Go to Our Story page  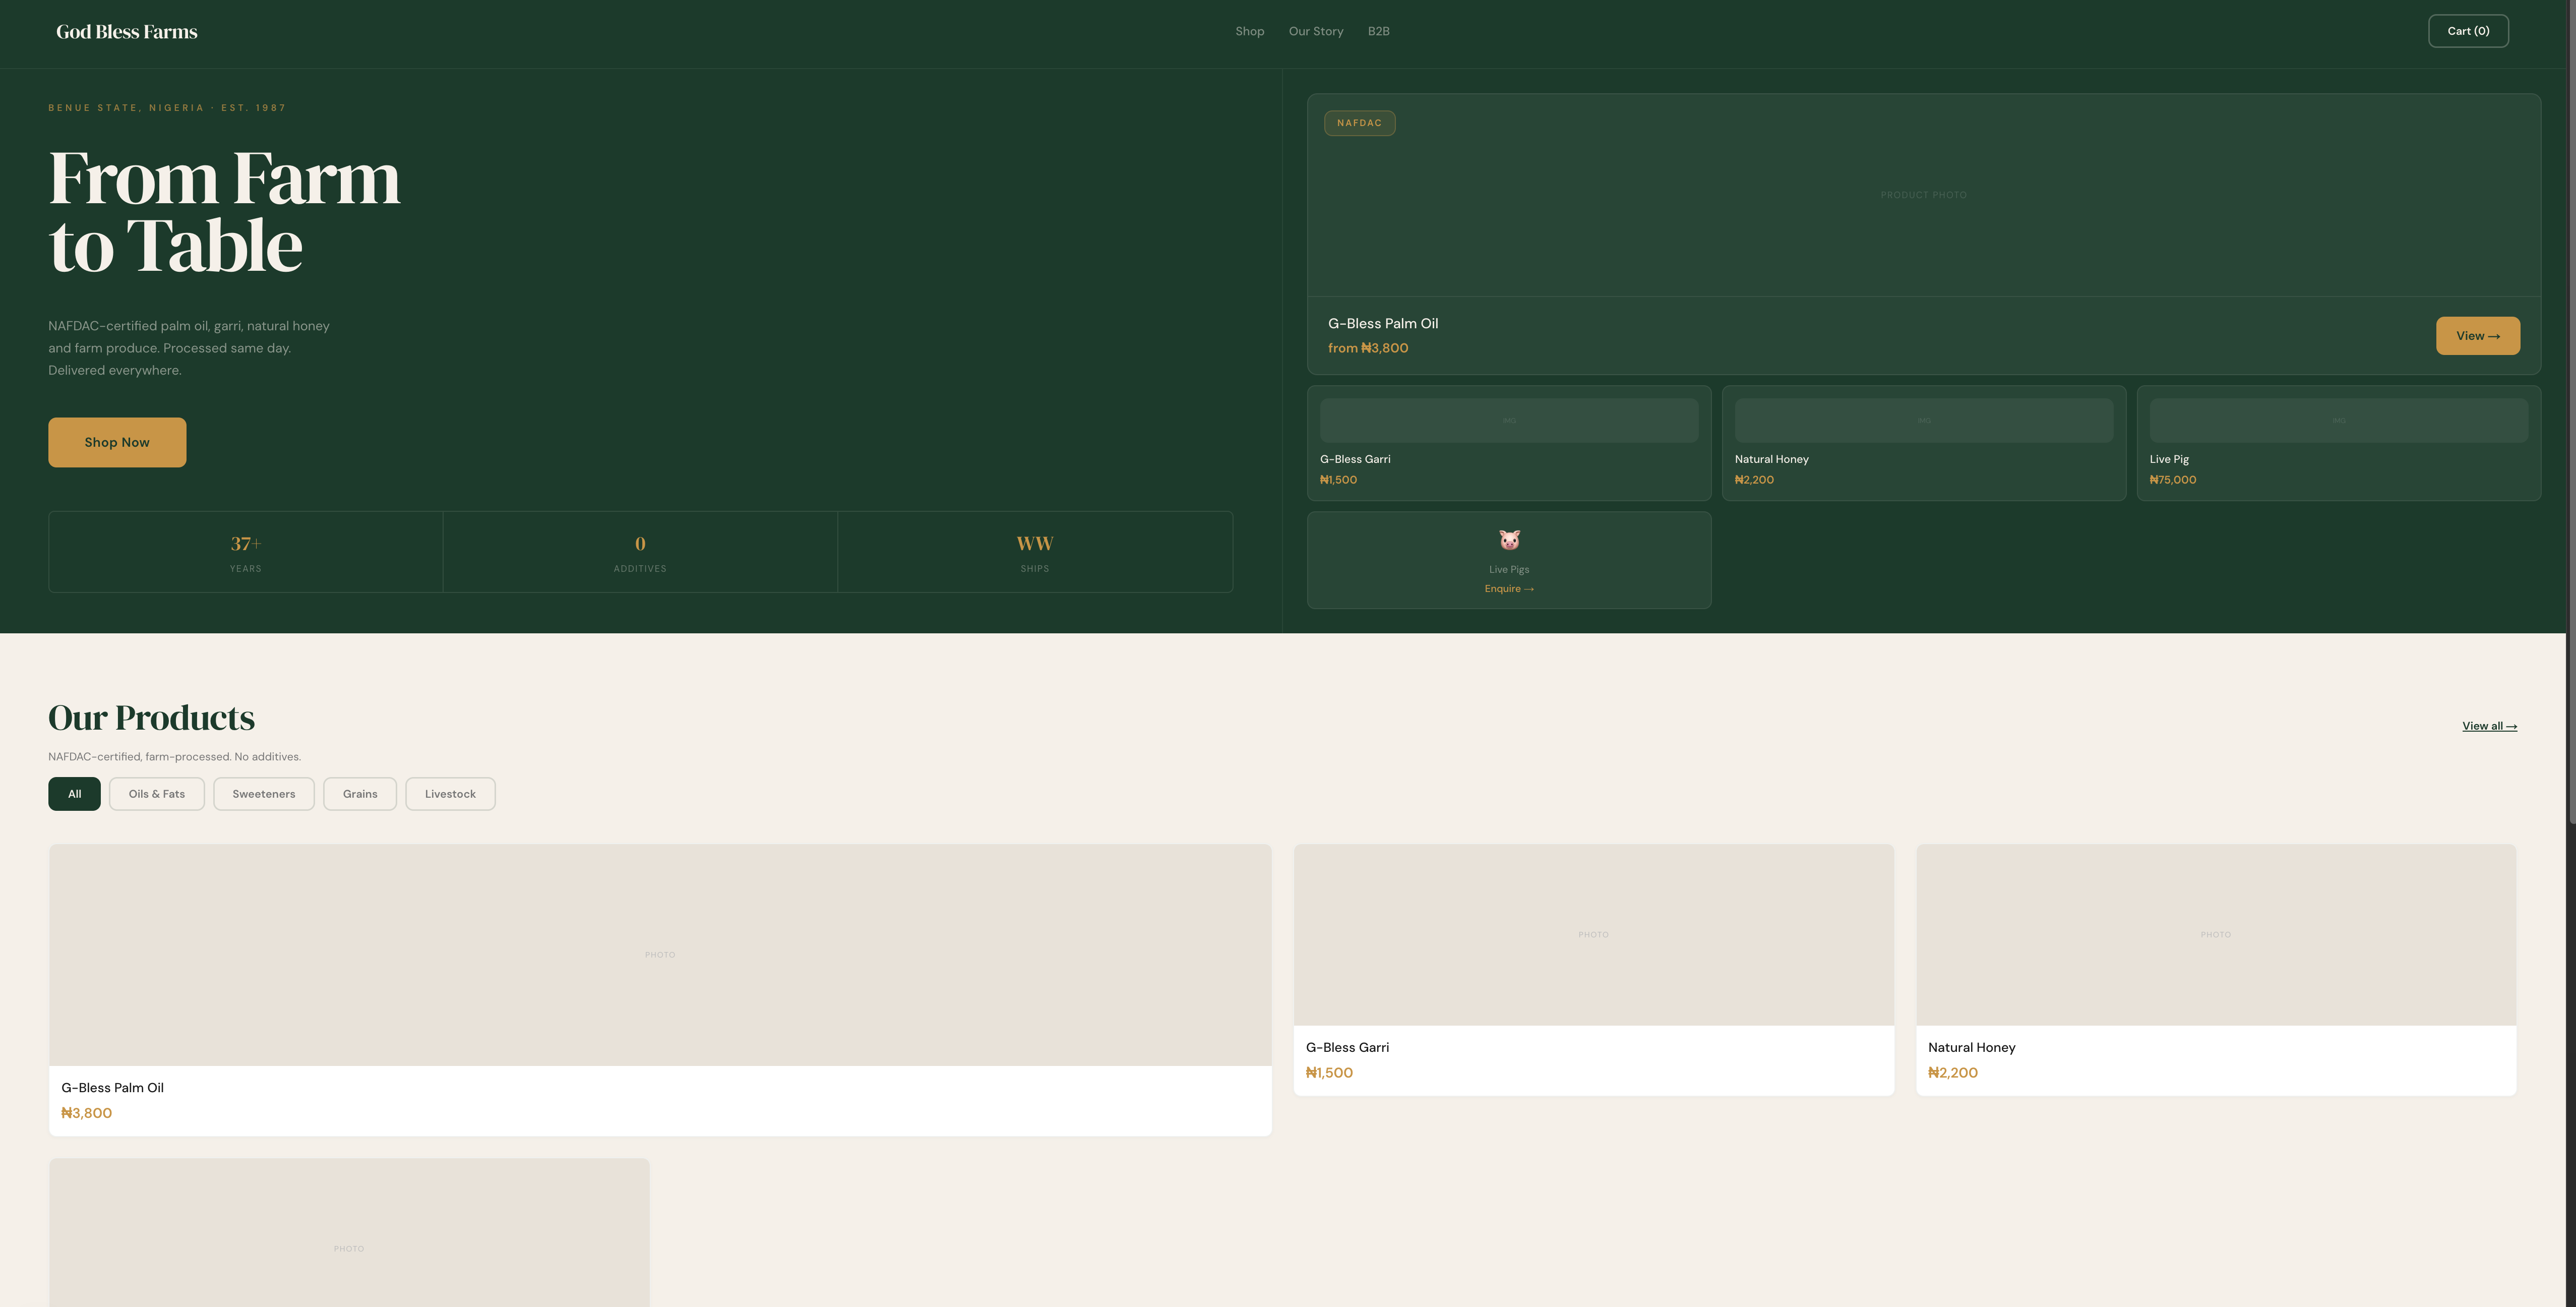tap(1316, 31)
